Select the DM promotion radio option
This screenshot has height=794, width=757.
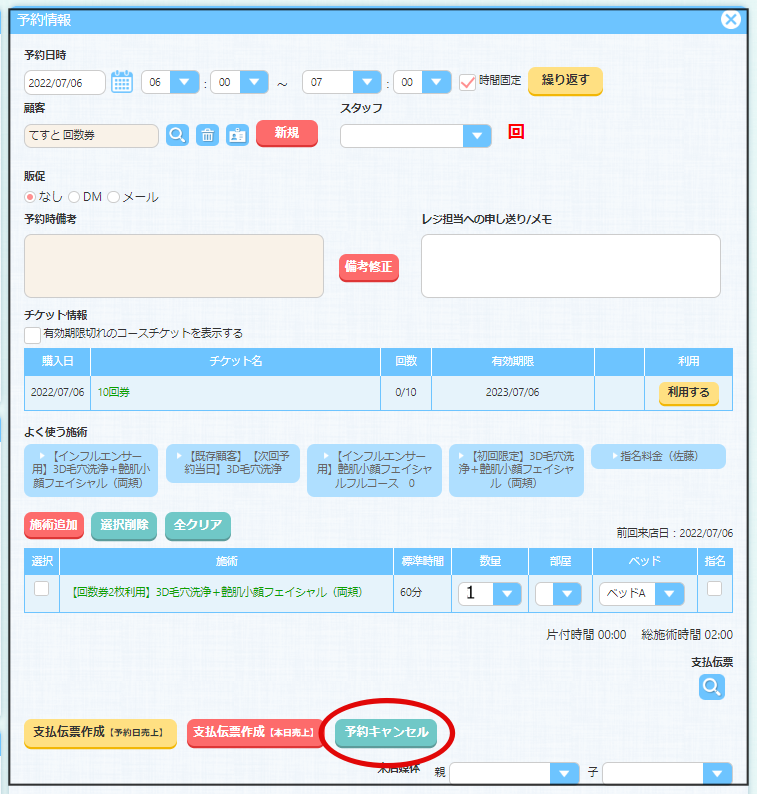point(74,197)
